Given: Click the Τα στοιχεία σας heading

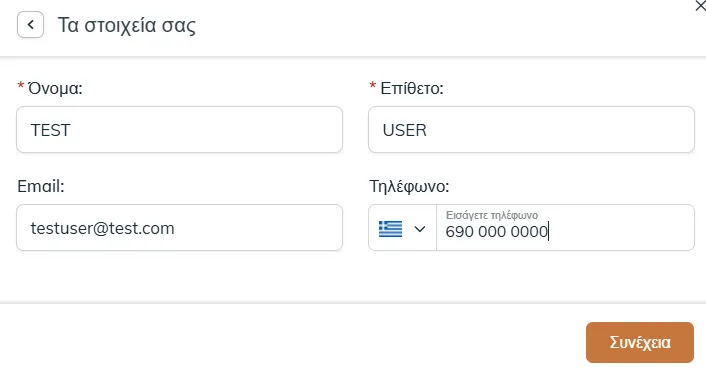Looking at the screenshot, I should coord(127,25).
